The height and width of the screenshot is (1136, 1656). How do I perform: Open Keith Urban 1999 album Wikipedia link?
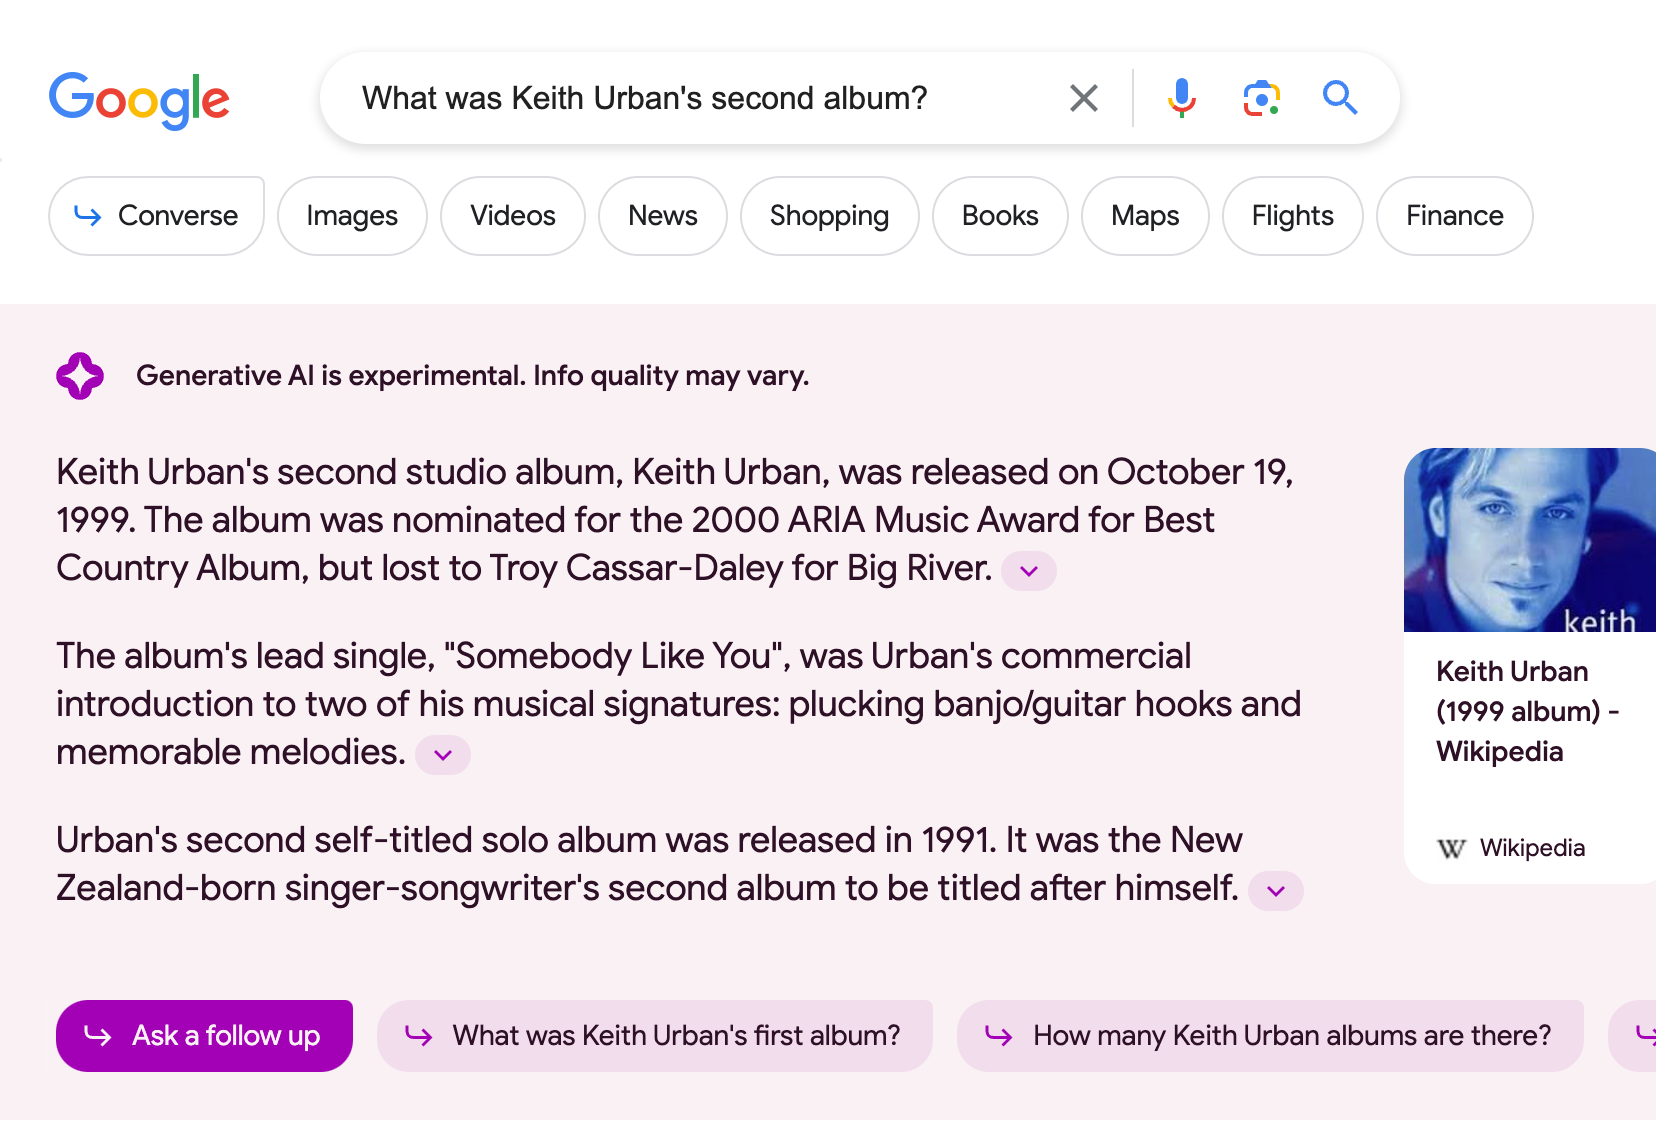(1527, 711)
